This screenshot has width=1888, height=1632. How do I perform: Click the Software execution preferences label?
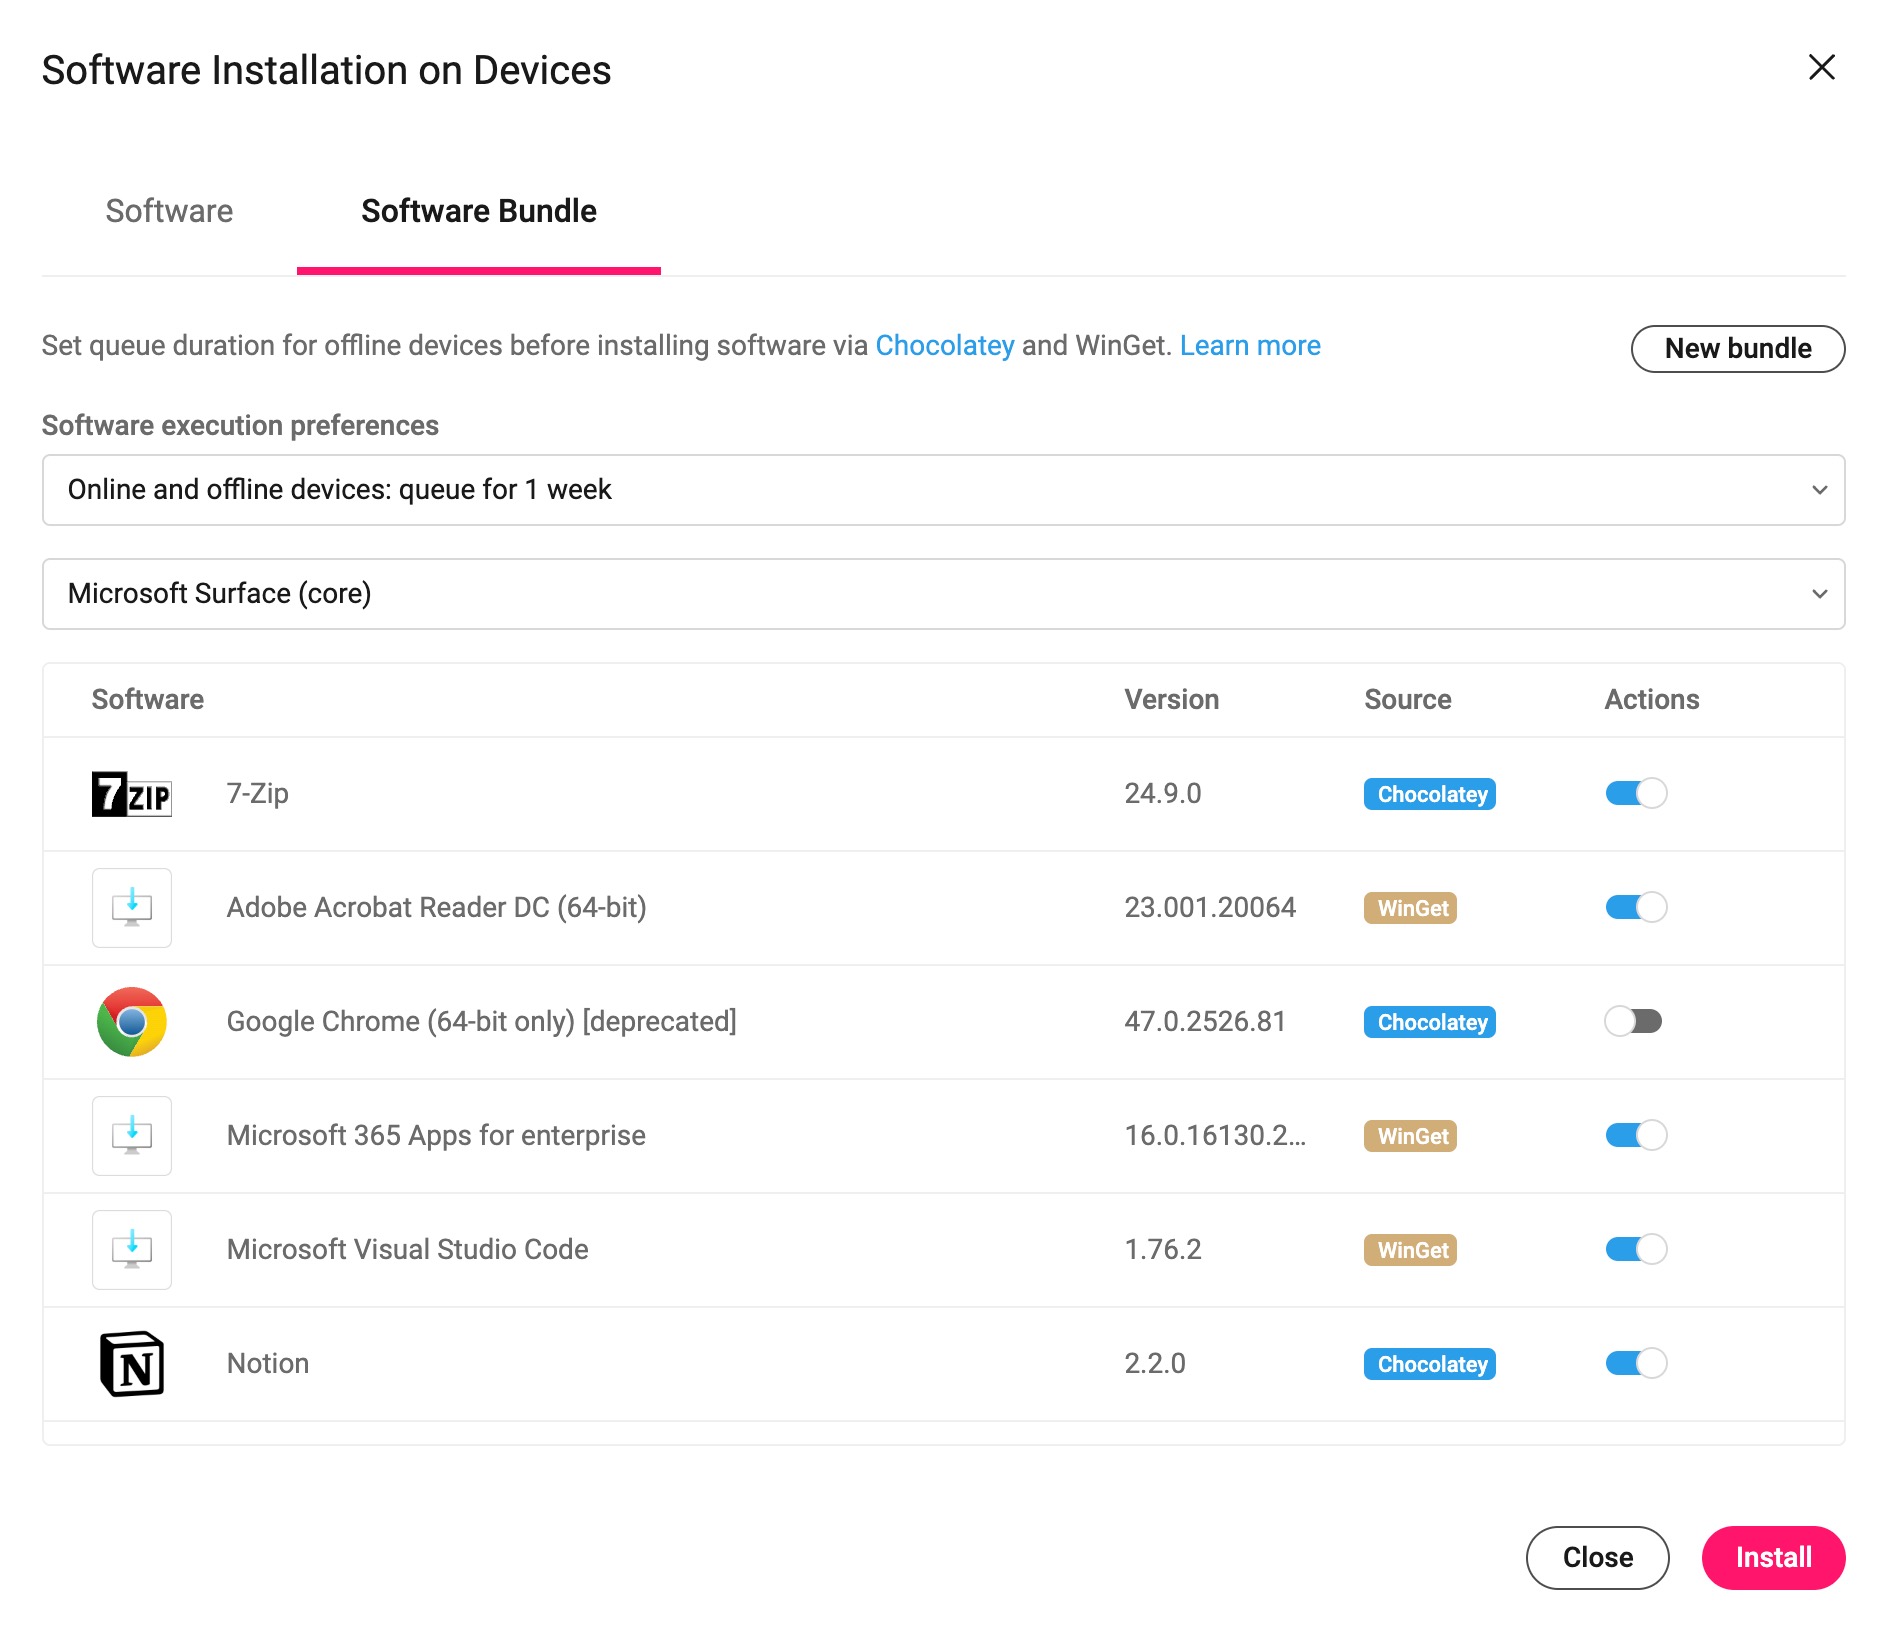click(x=240, y=426)
